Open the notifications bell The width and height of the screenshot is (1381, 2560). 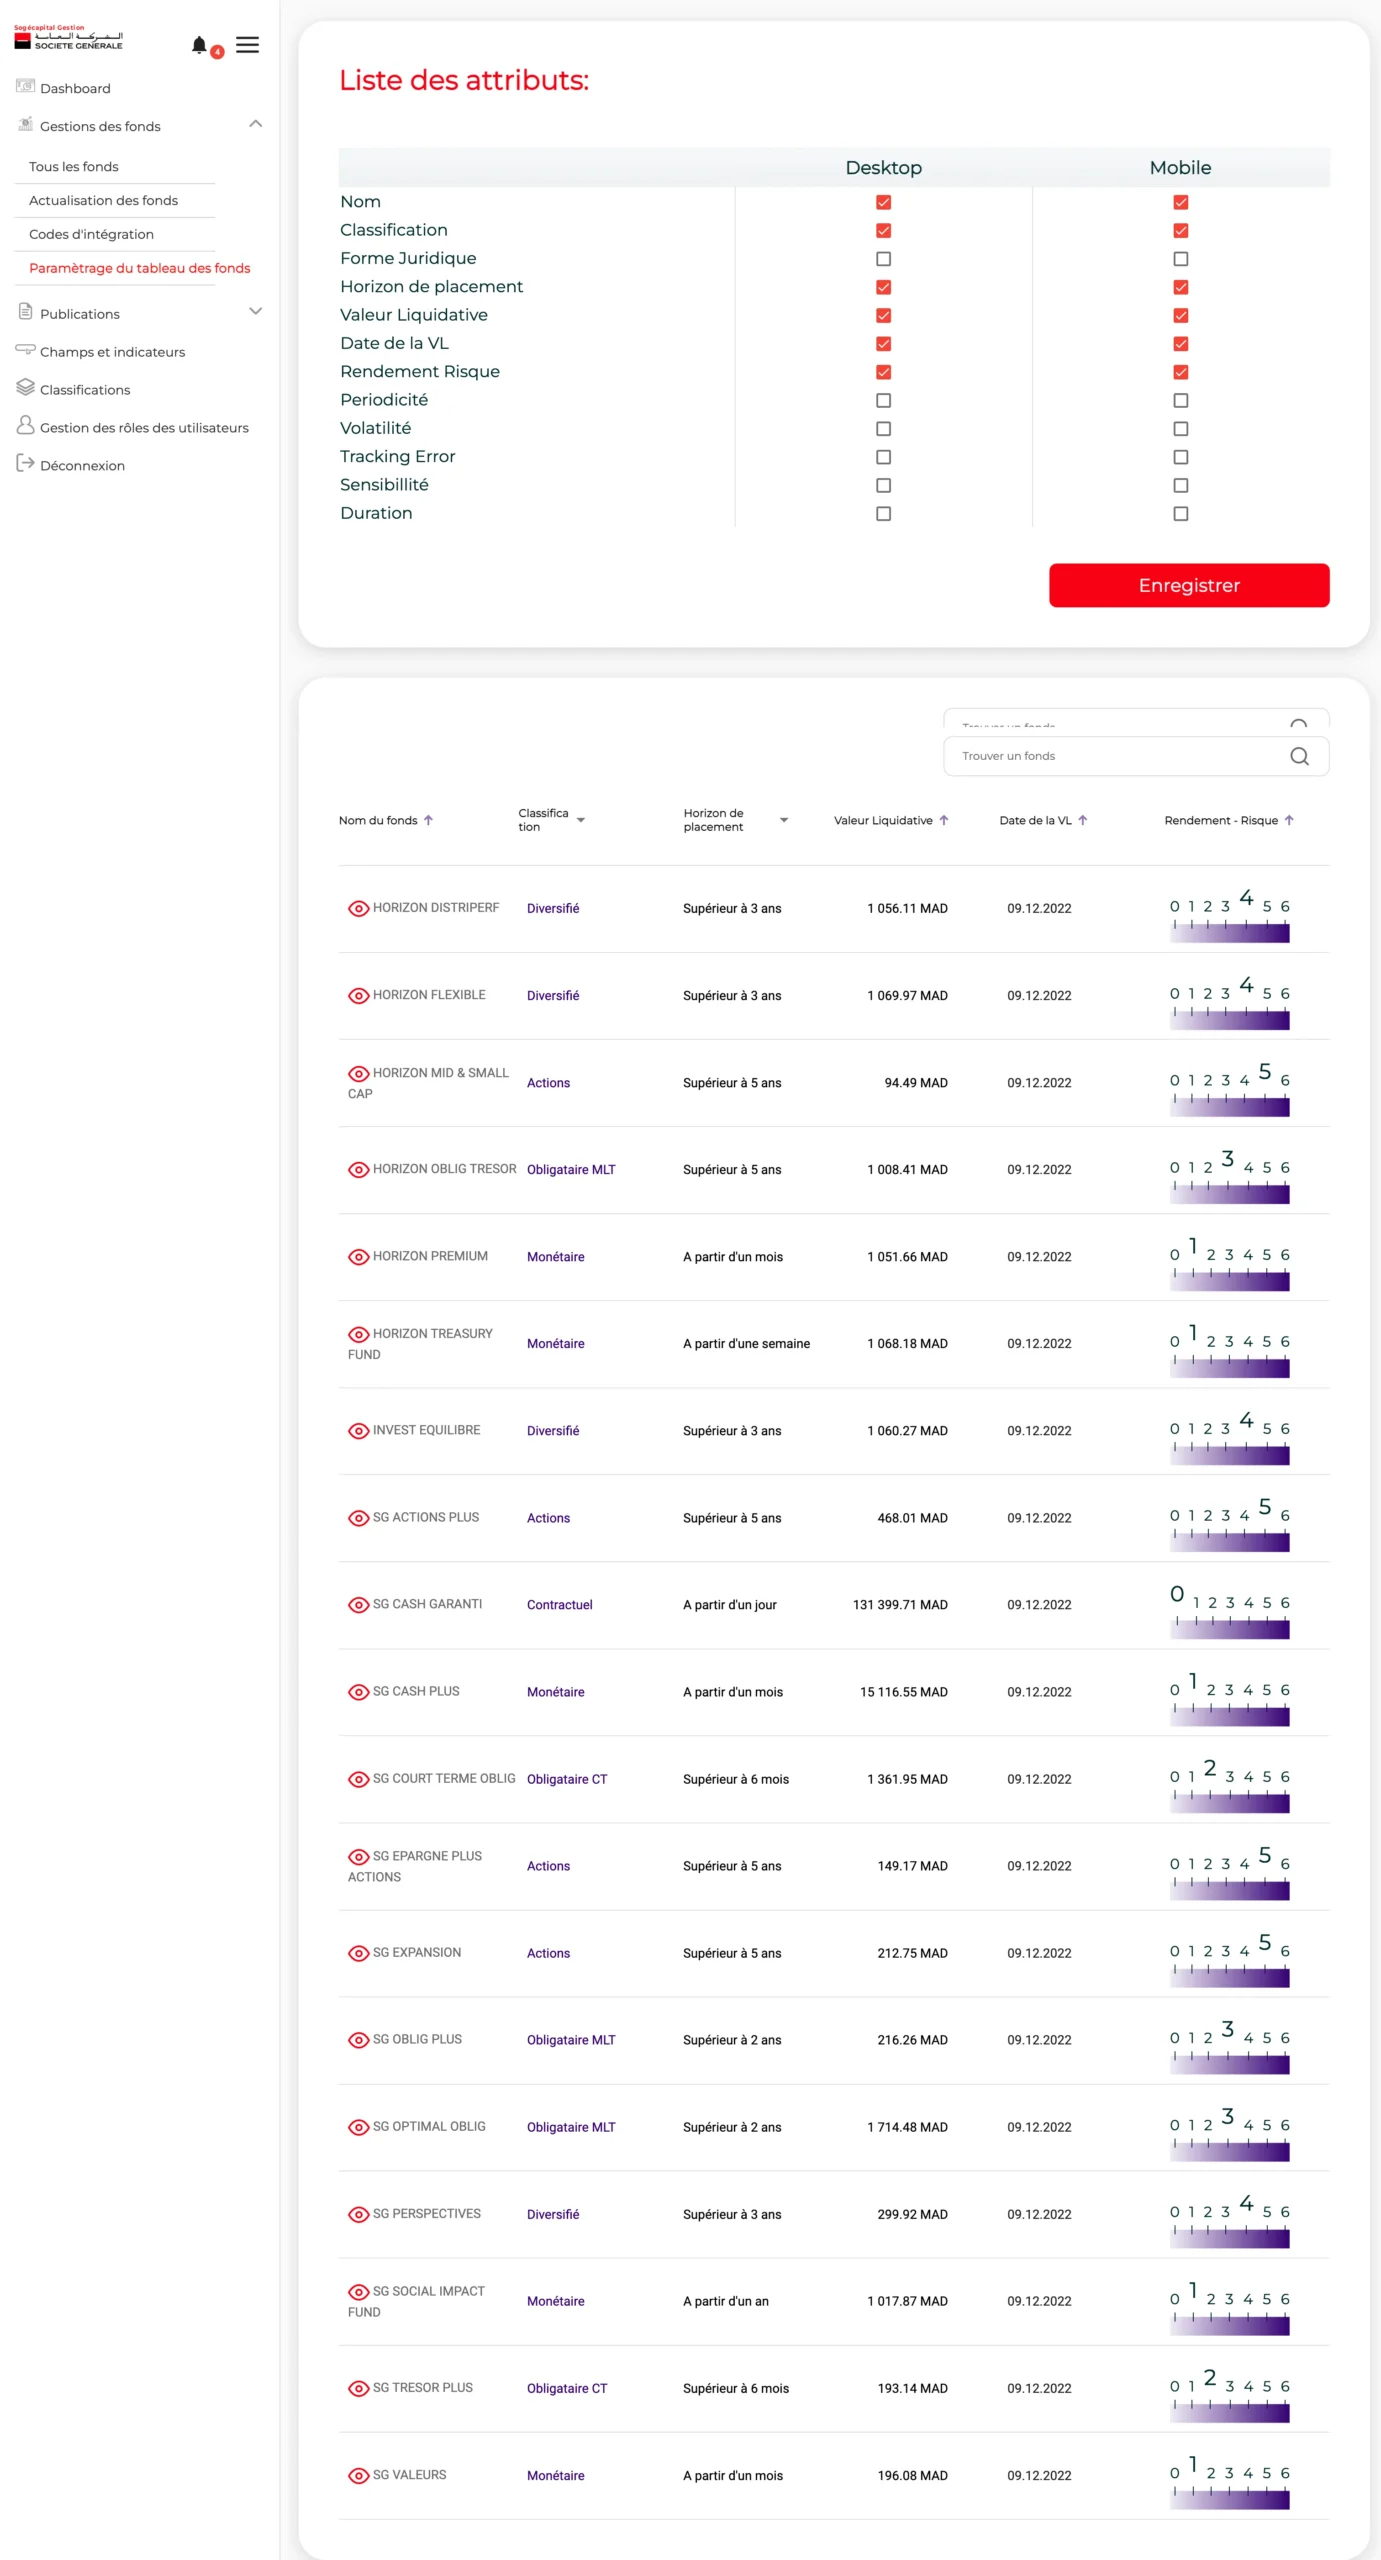click(199, 45)
